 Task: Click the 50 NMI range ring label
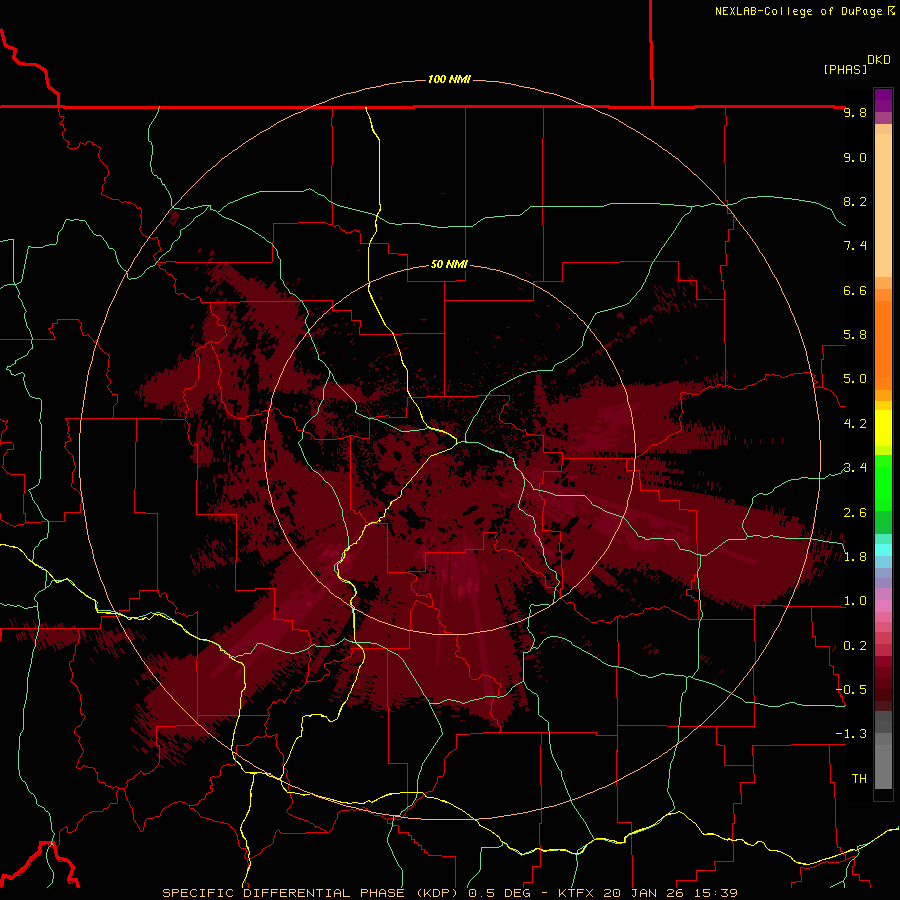pos(449,264)
